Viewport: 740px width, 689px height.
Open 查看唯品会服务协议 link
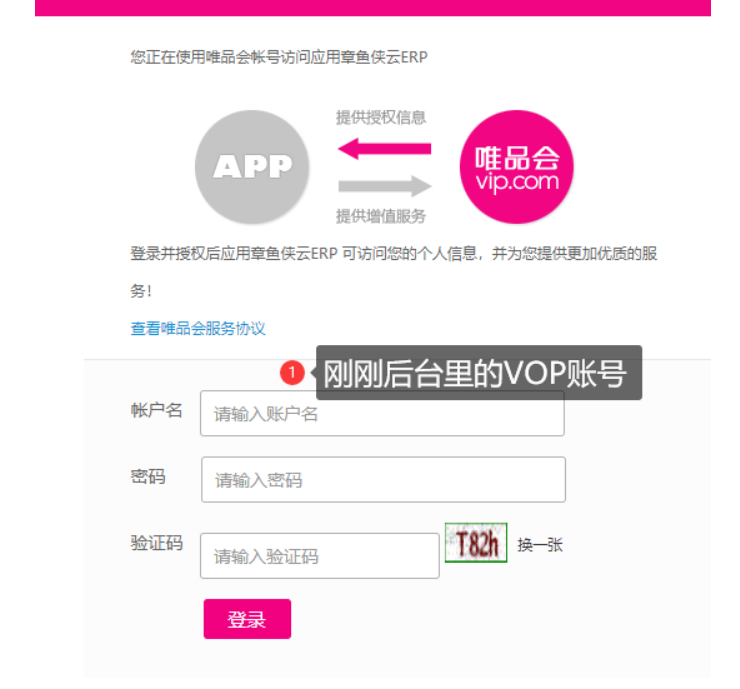(198, 328)
